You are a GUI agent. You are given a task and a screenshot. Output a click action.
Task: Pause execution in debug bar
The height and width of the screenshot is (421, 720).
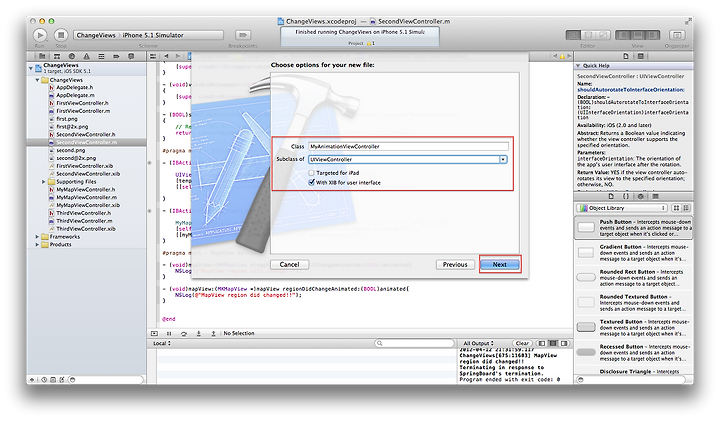(x=169, y=334)
